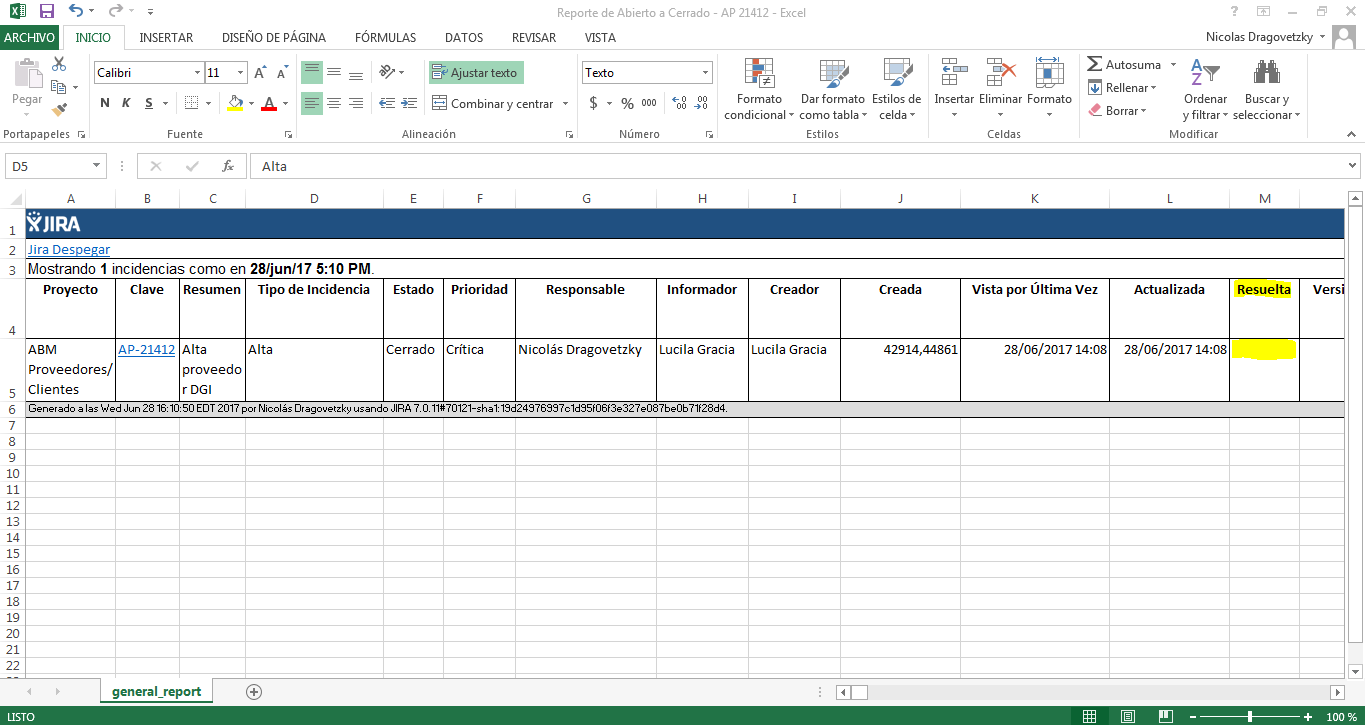Expand the formula bar
1365x725 pixels.
point(1353,166)
